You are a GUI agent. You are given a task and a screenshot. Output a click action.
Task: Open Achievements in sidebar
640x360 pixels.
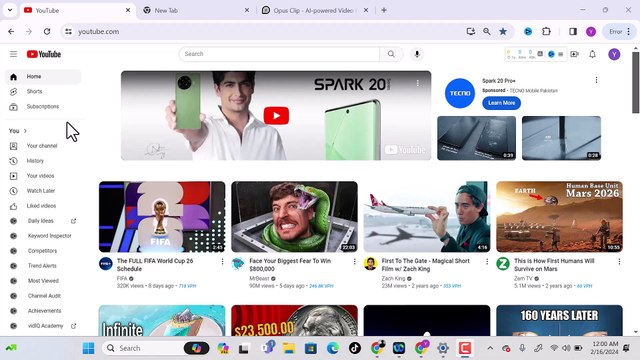point(43,311)
